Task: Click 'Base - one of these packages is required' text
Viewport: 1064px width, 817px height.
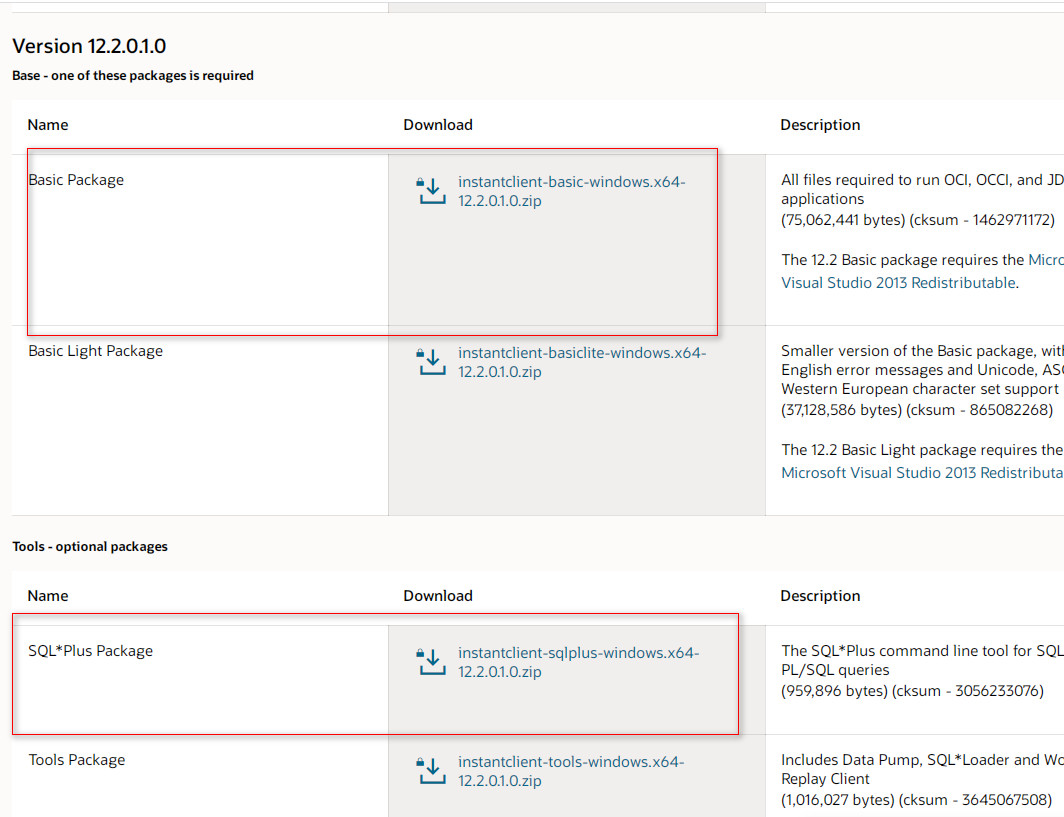Action: [133, 75]
